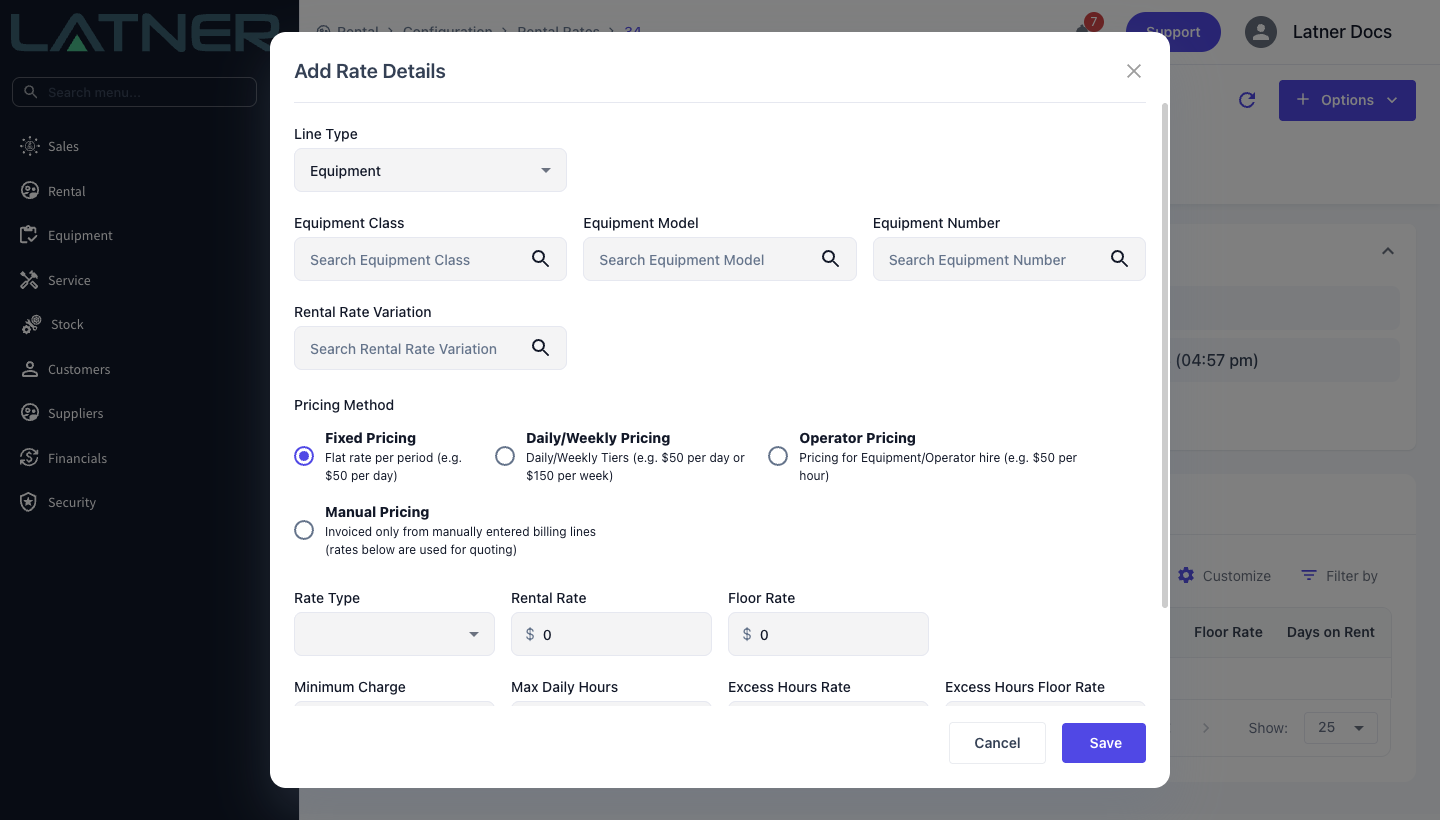The height and width of the screenshot is (820, 1440).
Task: Click the Suppliers sidebar icon
Action: [x=29, y=413]
